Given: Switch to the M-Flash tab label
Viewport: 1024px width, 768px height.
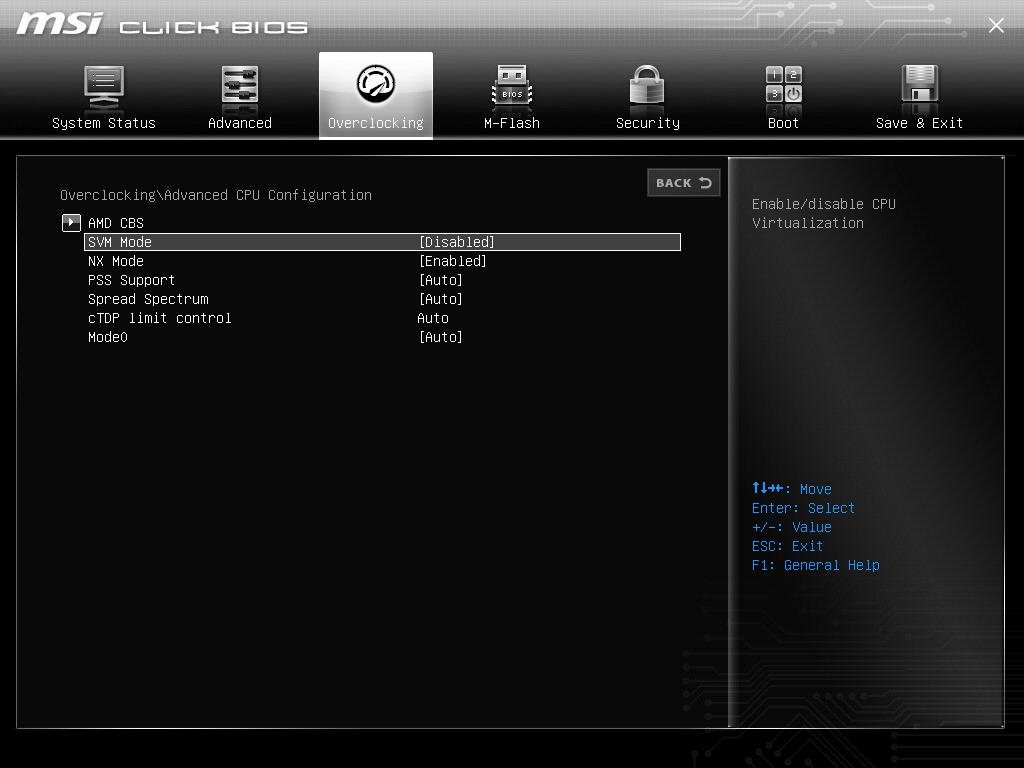Looking at the screenshot, I should (x=512, y=123).
